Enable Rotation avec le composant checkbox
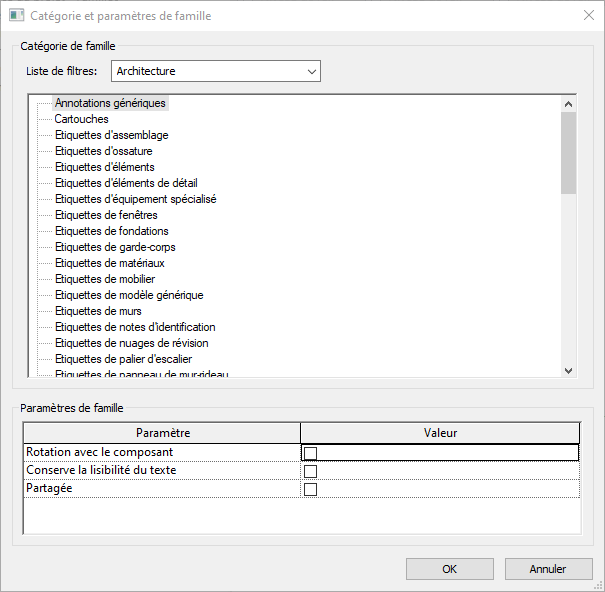Screen dimensions: 605x592 click(310, 453)
